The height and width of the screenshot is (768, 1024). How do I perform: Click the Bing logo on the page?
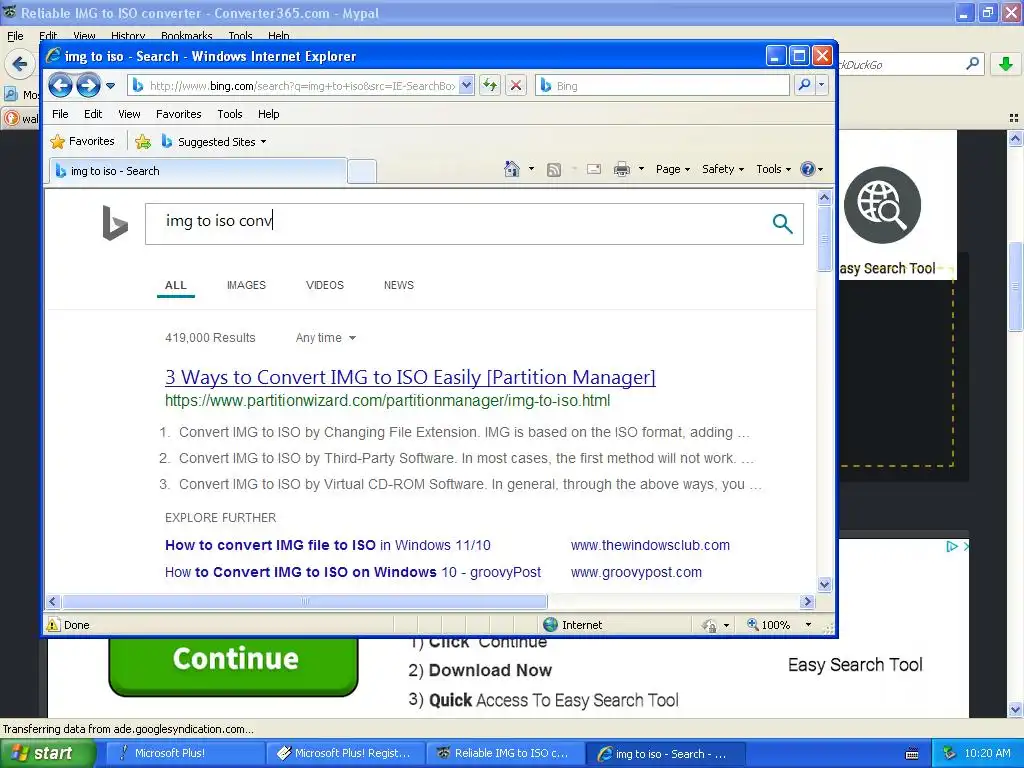click(x=115, y=223)
